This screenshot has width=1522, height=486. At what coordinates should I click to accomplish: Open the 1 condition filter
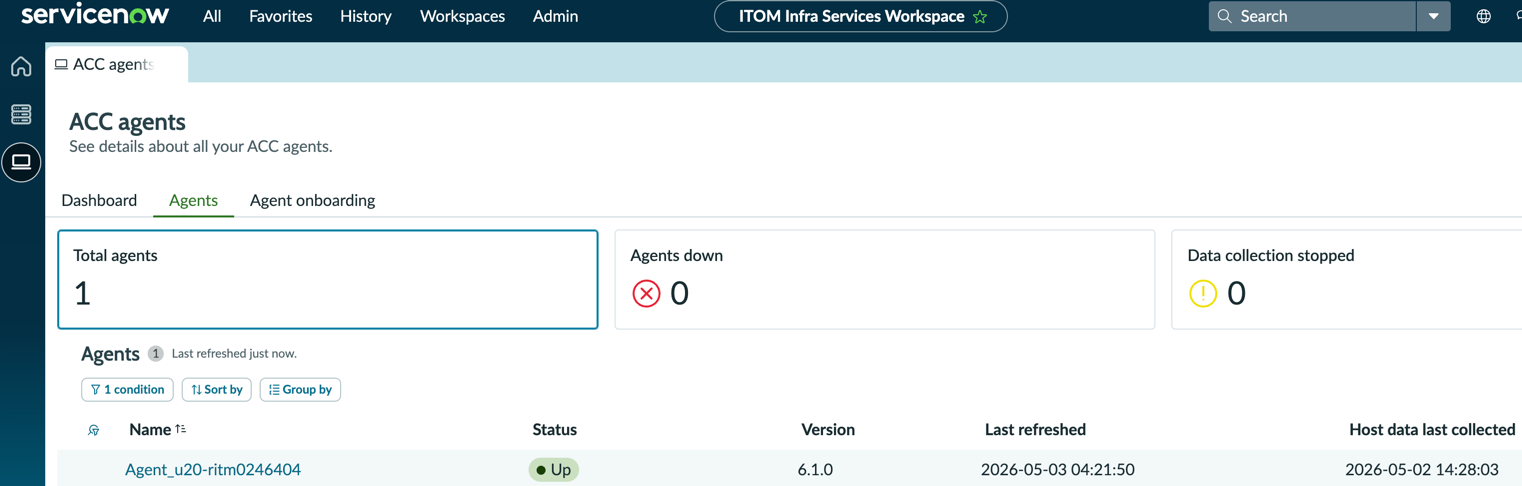tap(127, 389)
